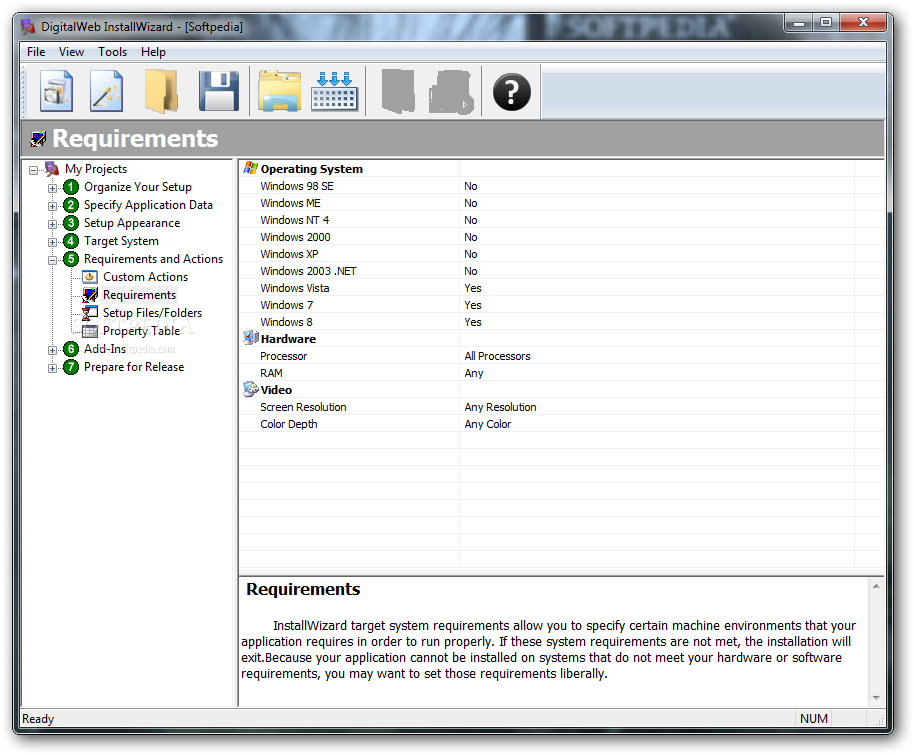Open the Help menu
The image size is (914, 755).
tap(153, 52)
